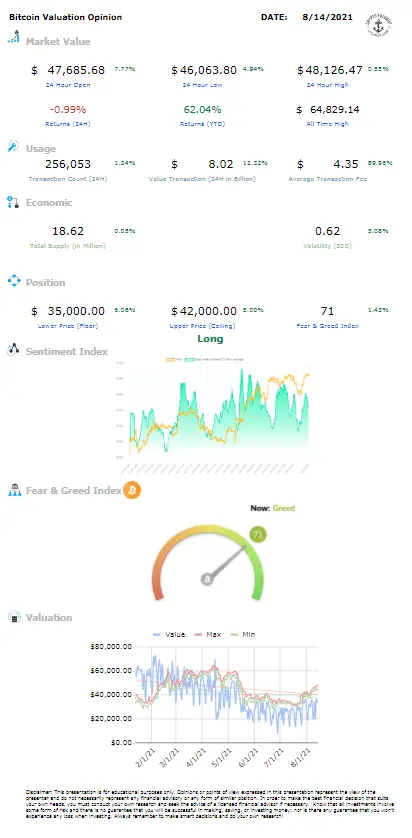Click the 4.35 average fee value
The image size is (412, 838).
click(347, 164)
